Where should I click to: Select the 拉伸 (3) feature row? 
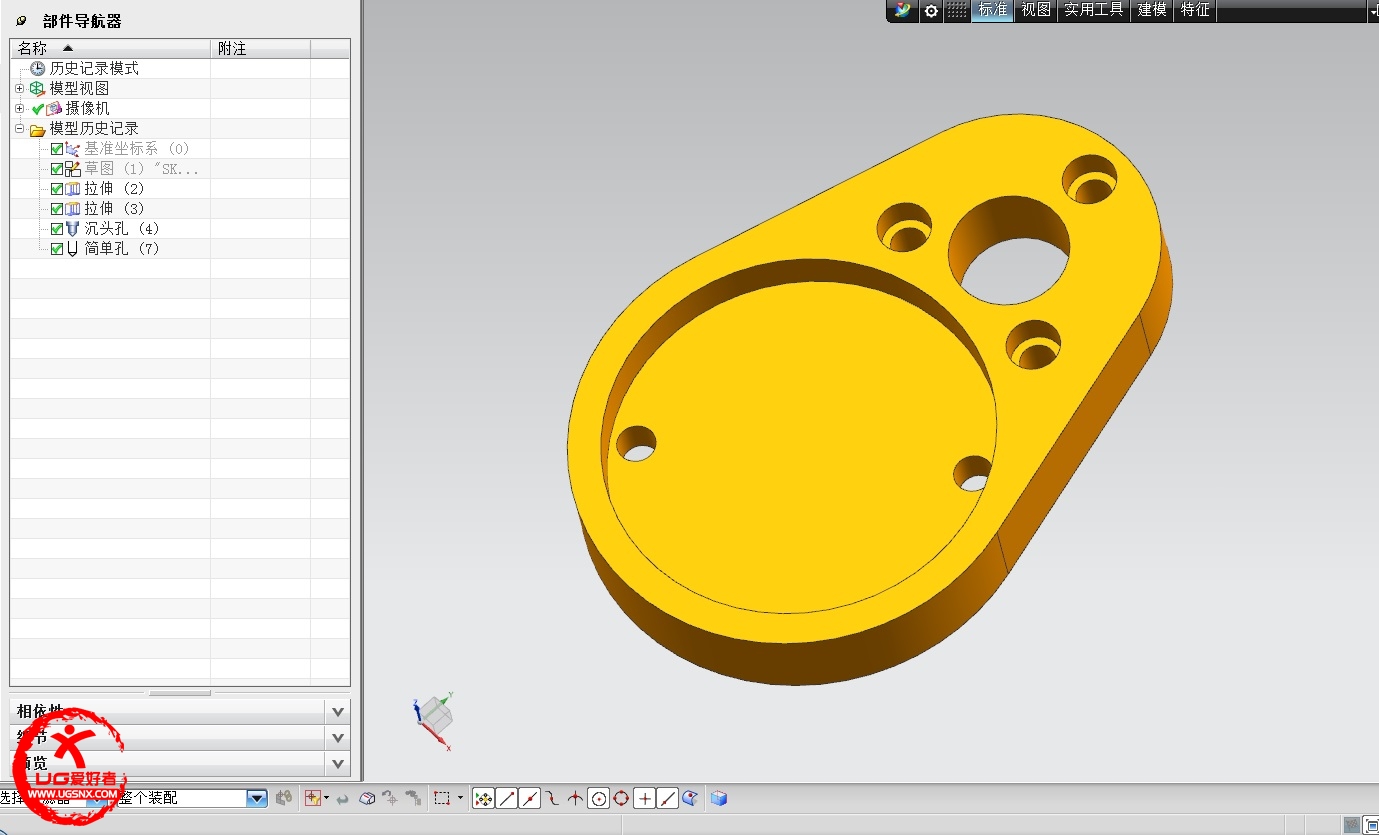click(x=114, y=208)
